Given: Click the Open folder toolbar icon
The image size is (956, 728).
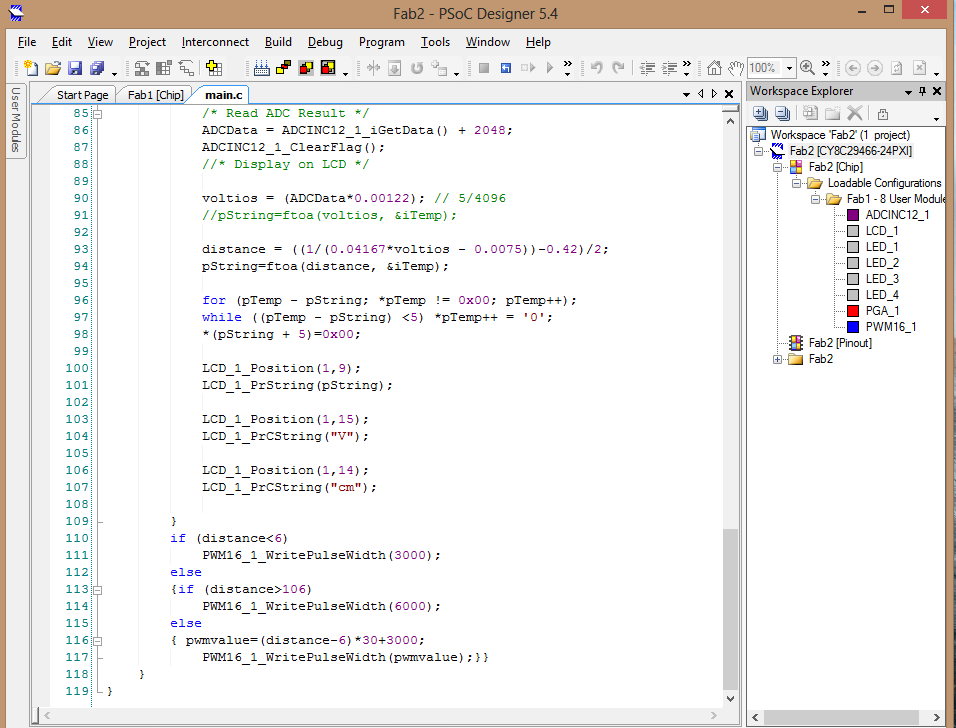Looking at the screenshot, I should 52,68.
